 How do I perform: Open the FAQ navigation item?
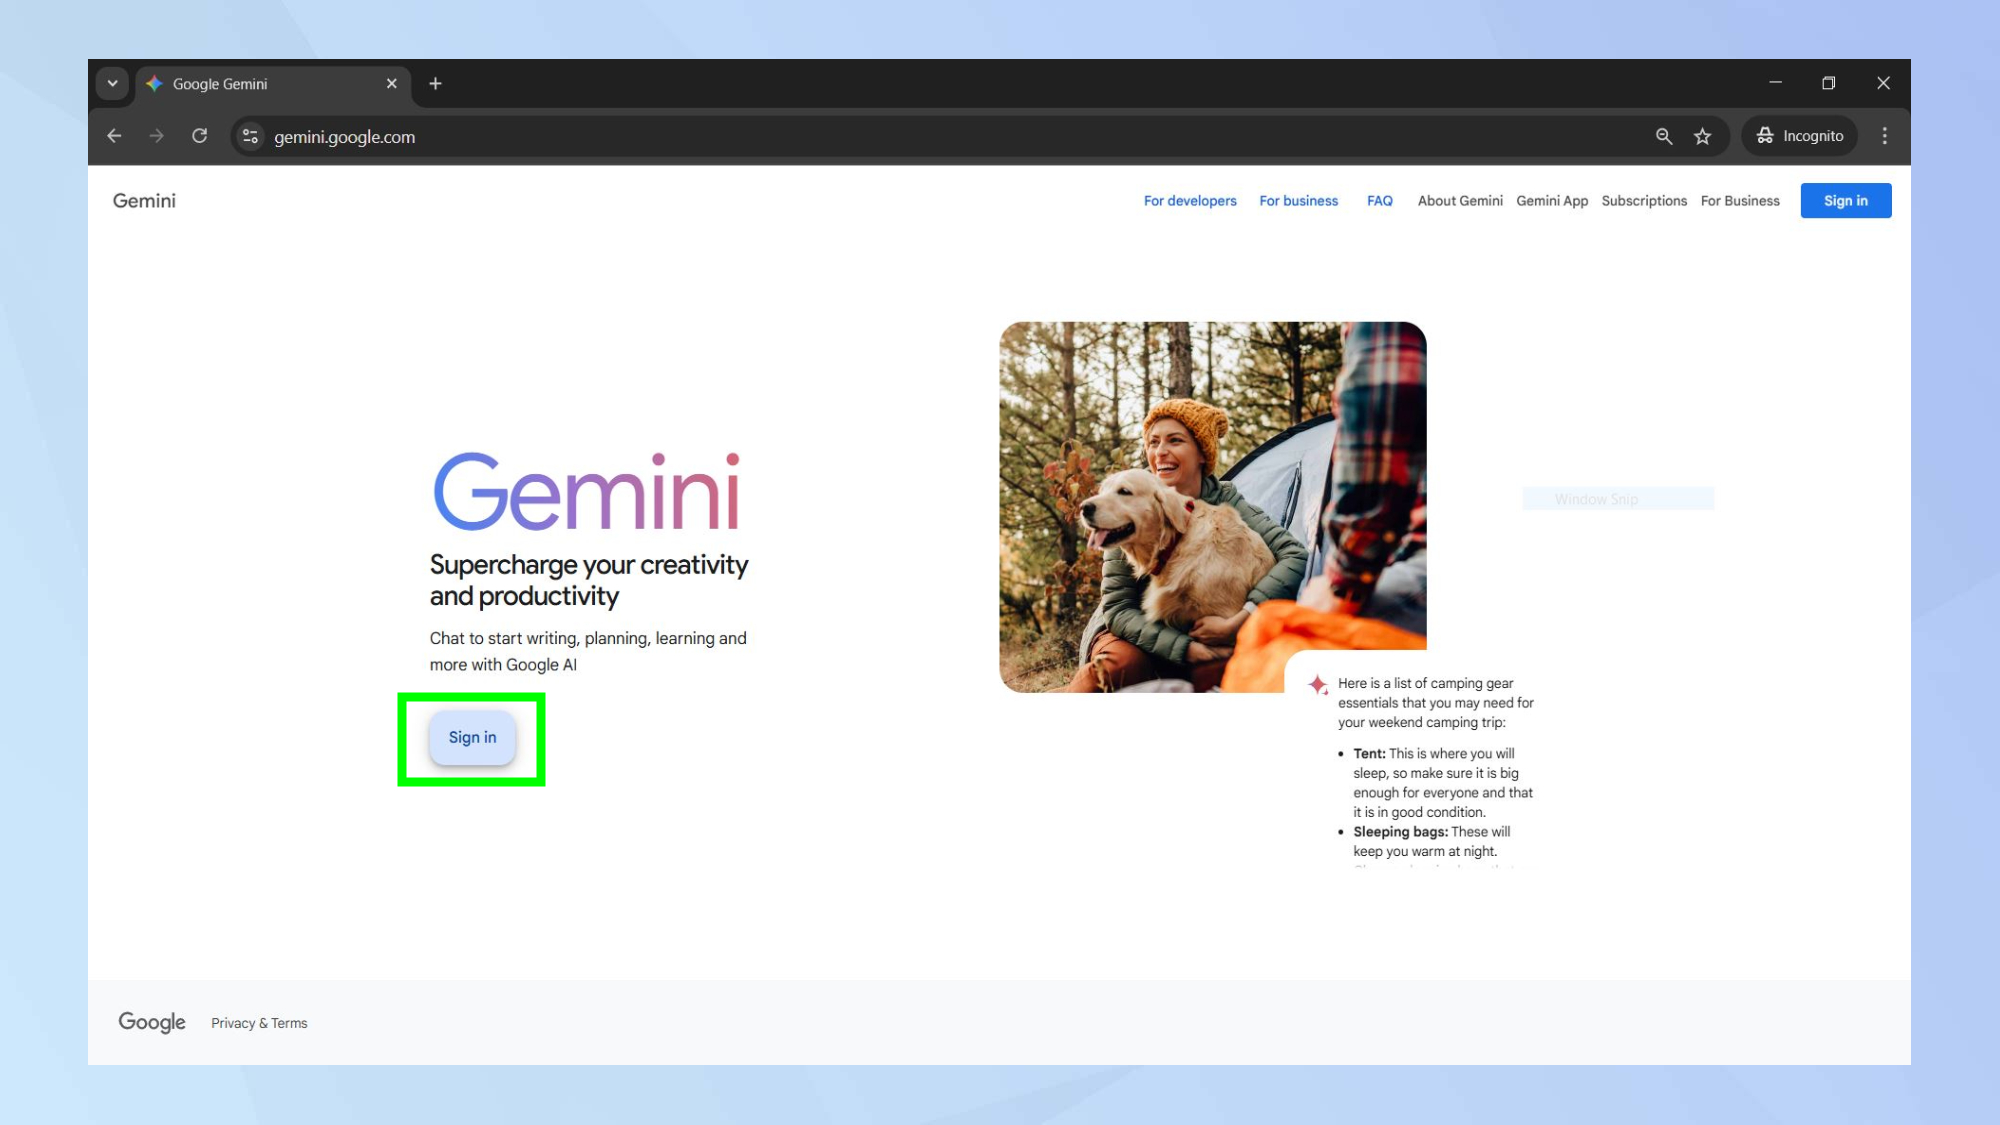click(x=1379, y=200)
